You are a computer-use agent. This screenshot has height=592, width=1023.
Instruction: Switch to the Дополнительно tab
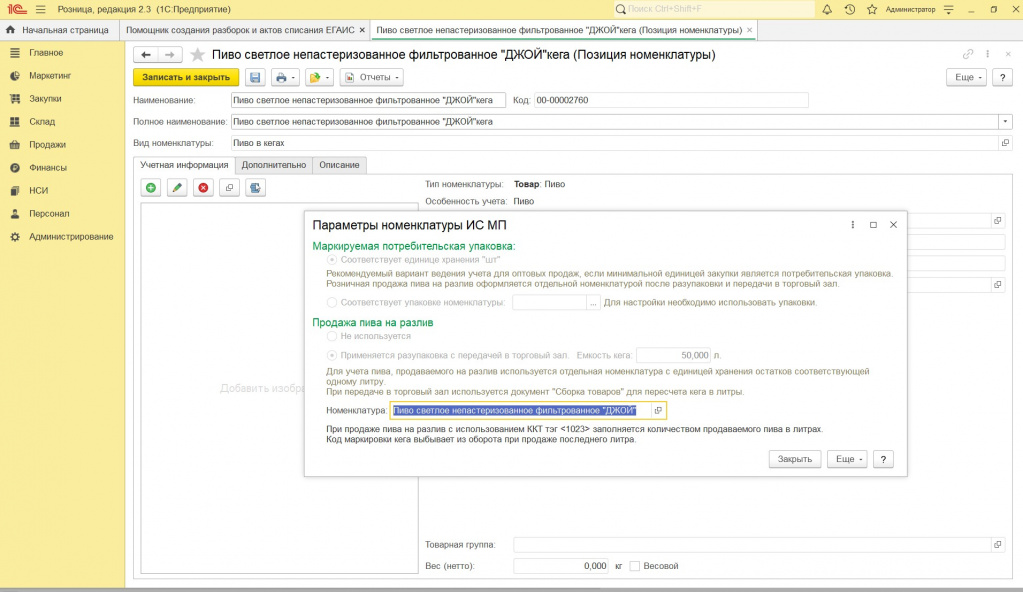(273, 164)
